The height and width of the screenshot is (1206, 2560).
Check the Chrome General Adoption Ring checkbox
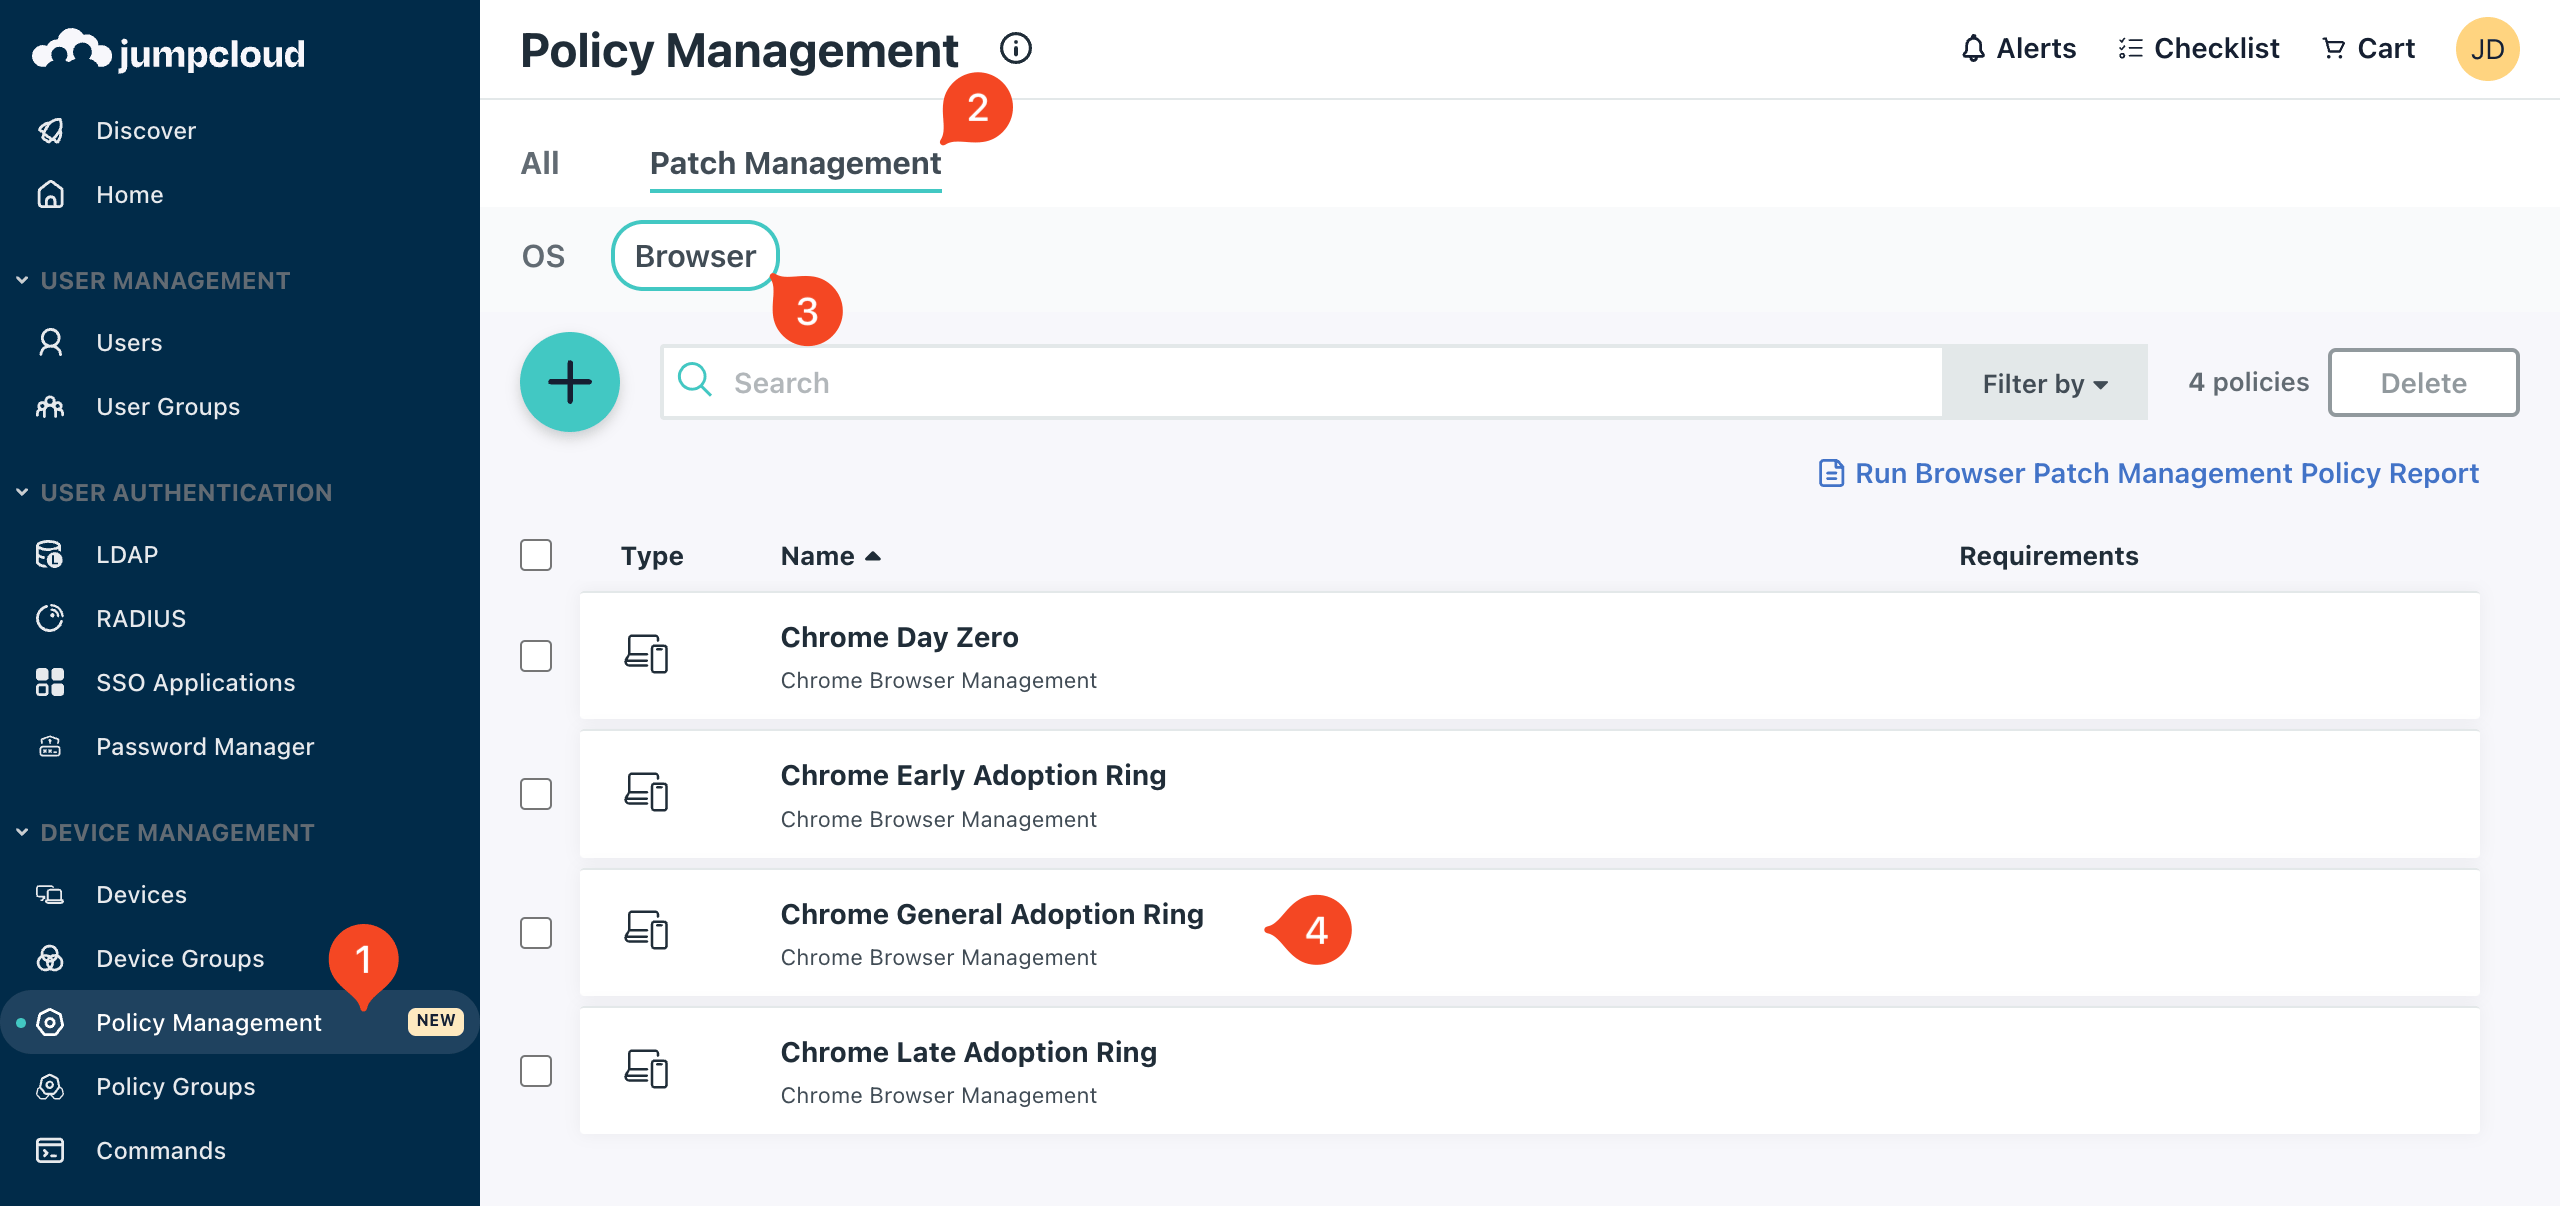(x=536, y=933)
